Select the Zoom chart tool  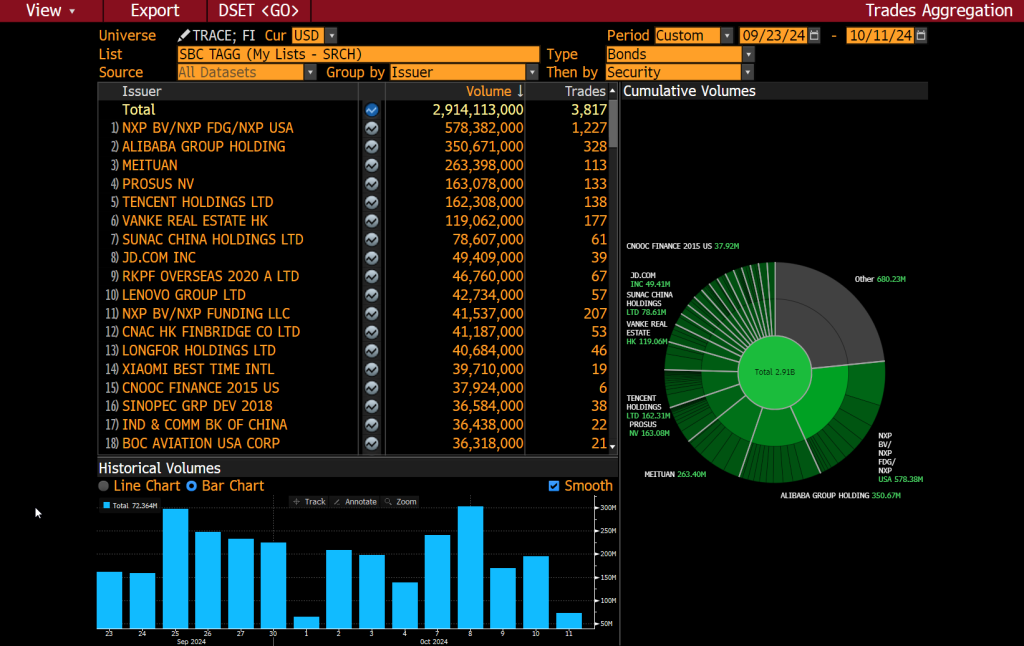[400, 502]
